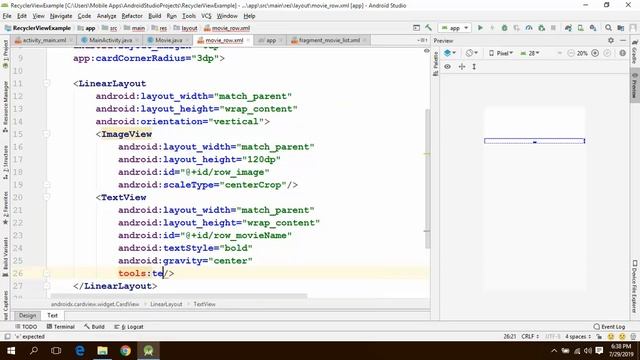
Task: Switch to the Design editor tab
Action: [27, 315]
